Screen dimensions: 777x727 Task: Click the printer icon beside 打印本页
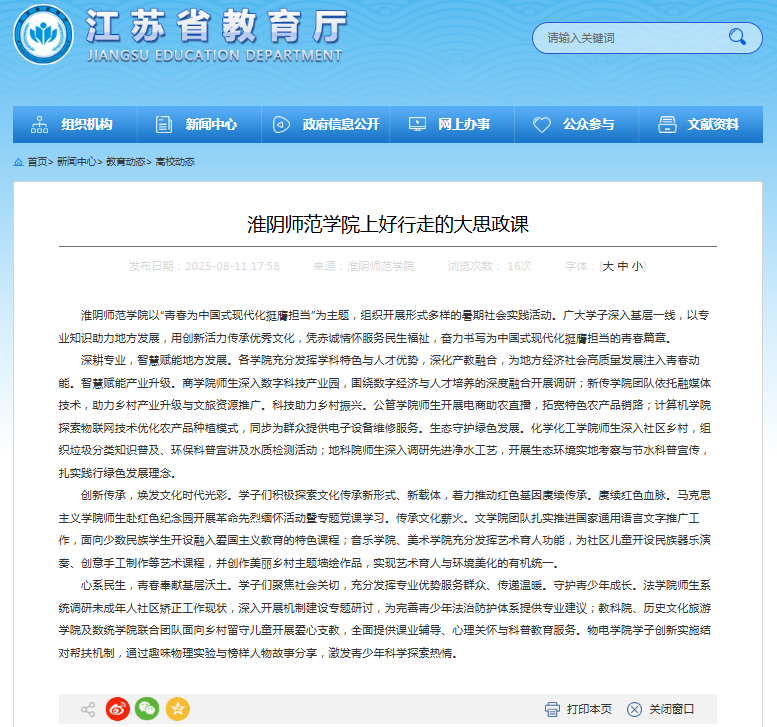pyautogui.click(x=552, y=710)
